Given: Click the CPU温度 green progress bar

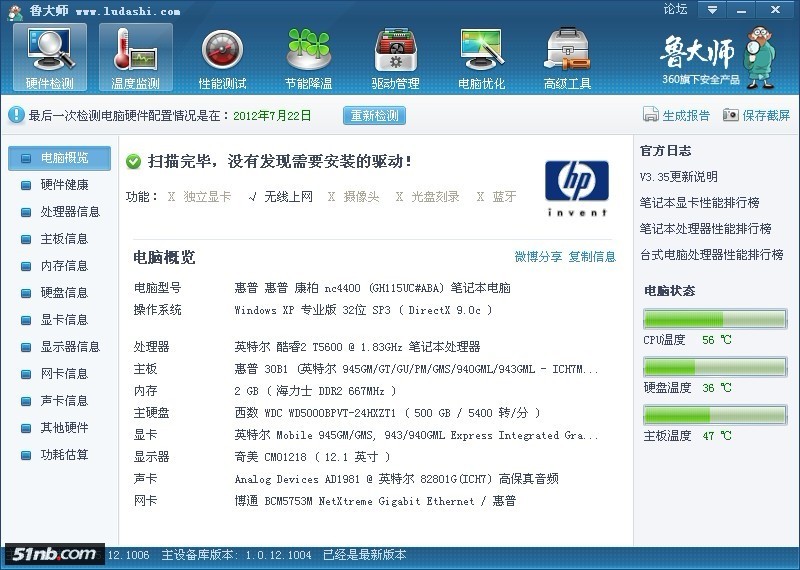Looking at the screenshot, I should (x=714, y=319).
